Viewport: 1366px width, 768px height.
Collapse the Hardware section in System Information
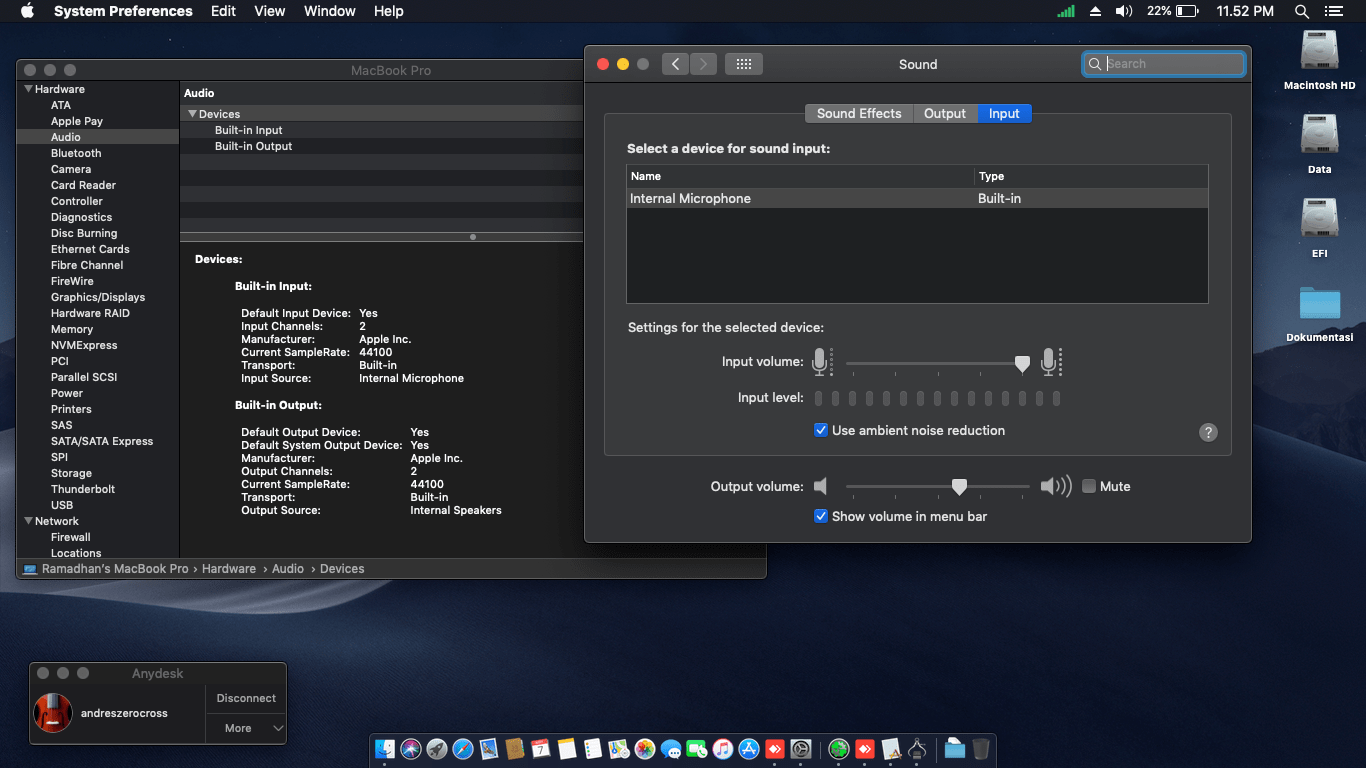[27, 88]
